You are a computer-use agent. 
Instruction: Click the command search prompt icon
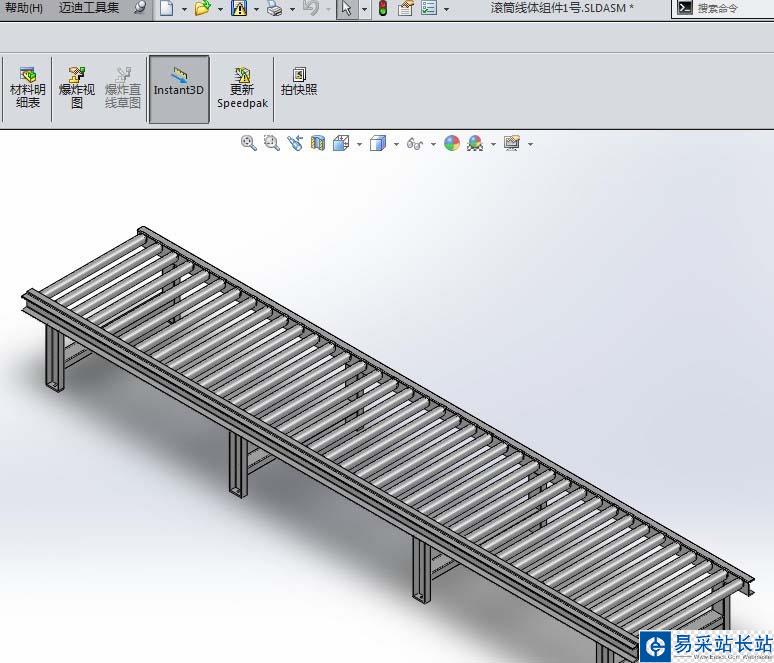point(684,8)
